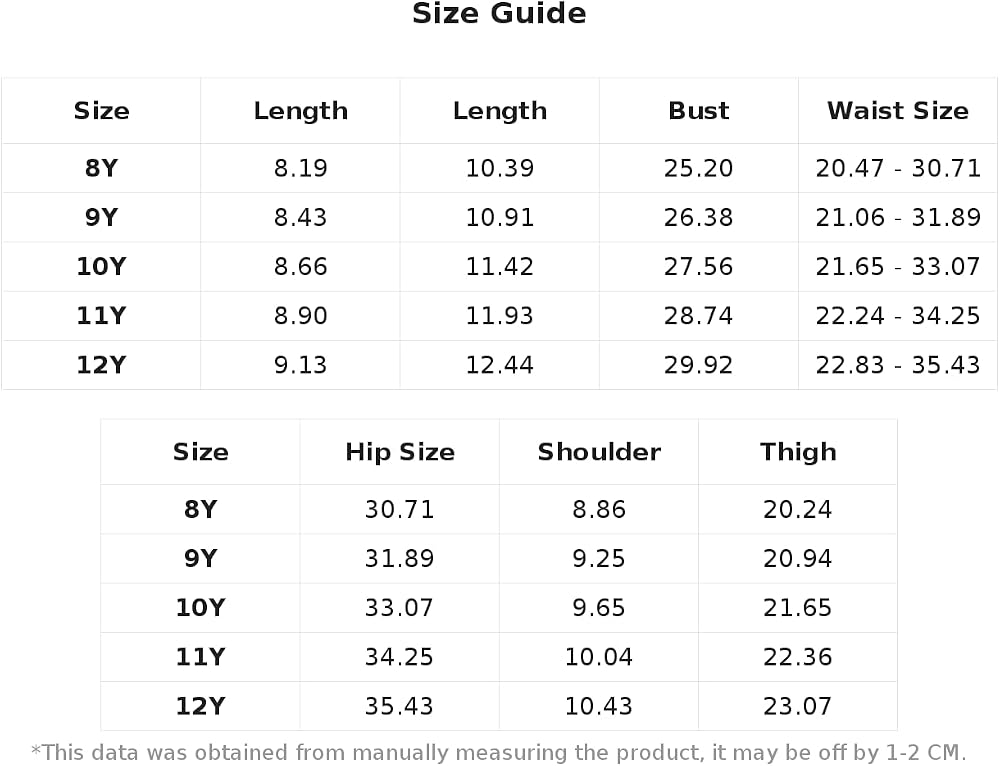Select the Hip Size column header
The image size is (1000, 766).
400,452
